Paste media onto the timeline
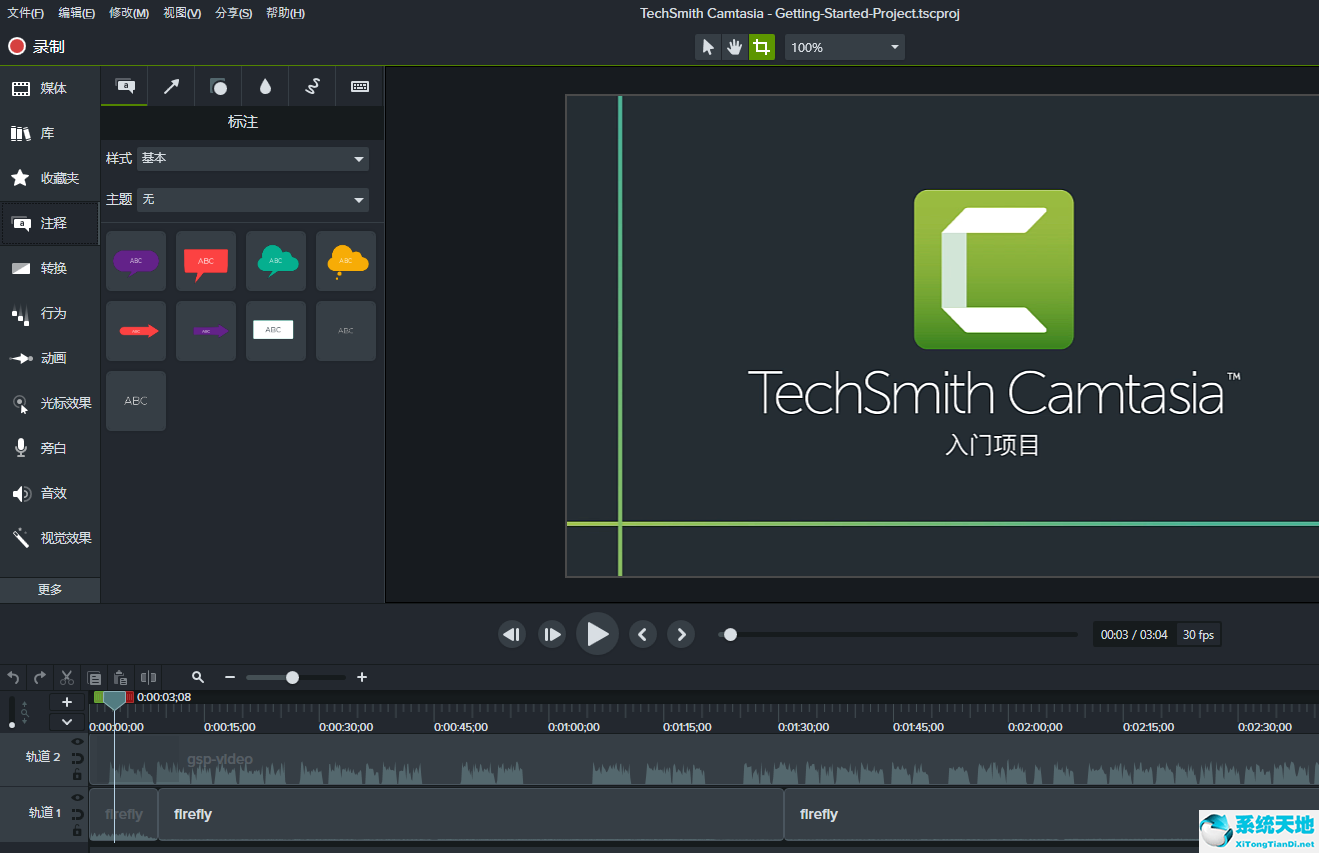The height and width of the screenshot is (853, 1319). pos(120,677)
